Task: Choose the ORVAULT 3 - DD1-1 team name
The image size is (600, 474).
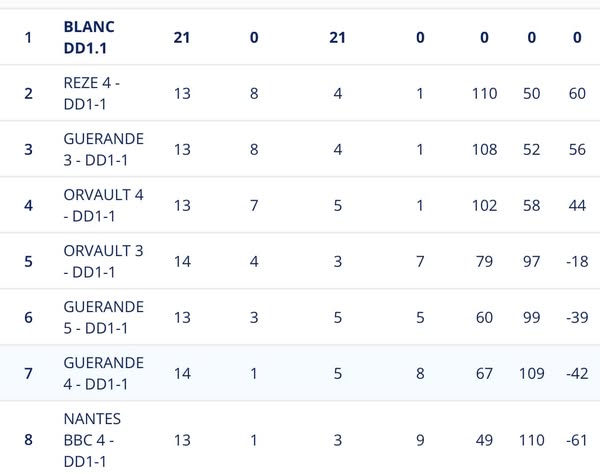Action: coord(103,261)
